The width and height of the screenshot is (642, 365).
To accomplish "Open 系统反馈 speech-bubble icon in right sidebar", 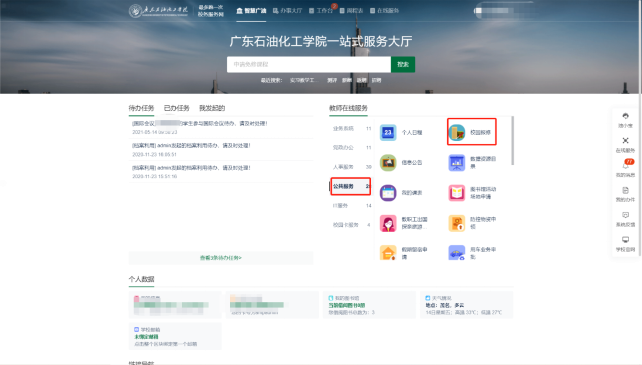I will [625, 215].
